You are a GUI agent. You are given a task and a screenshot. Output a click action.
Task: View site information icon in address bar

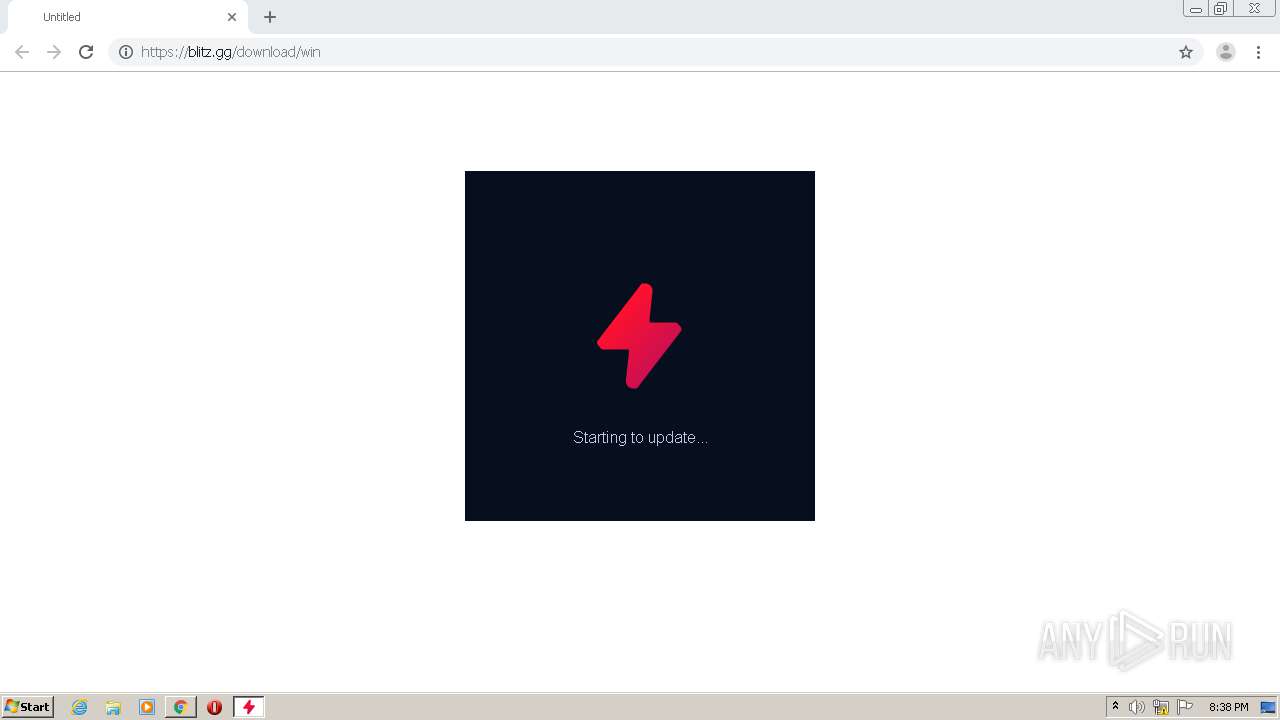click(x=126, y=52)
